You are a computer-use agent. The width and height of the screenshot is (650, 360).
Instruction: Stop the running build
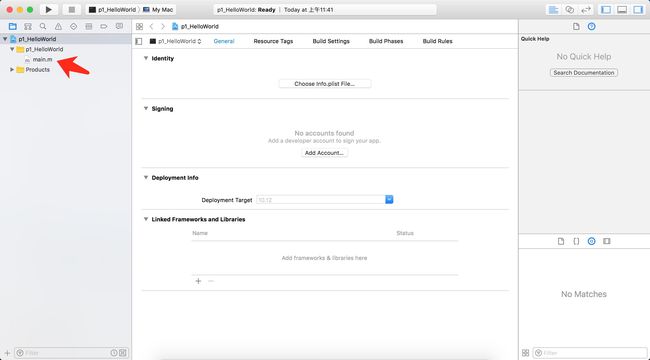(x=72, y=10)
